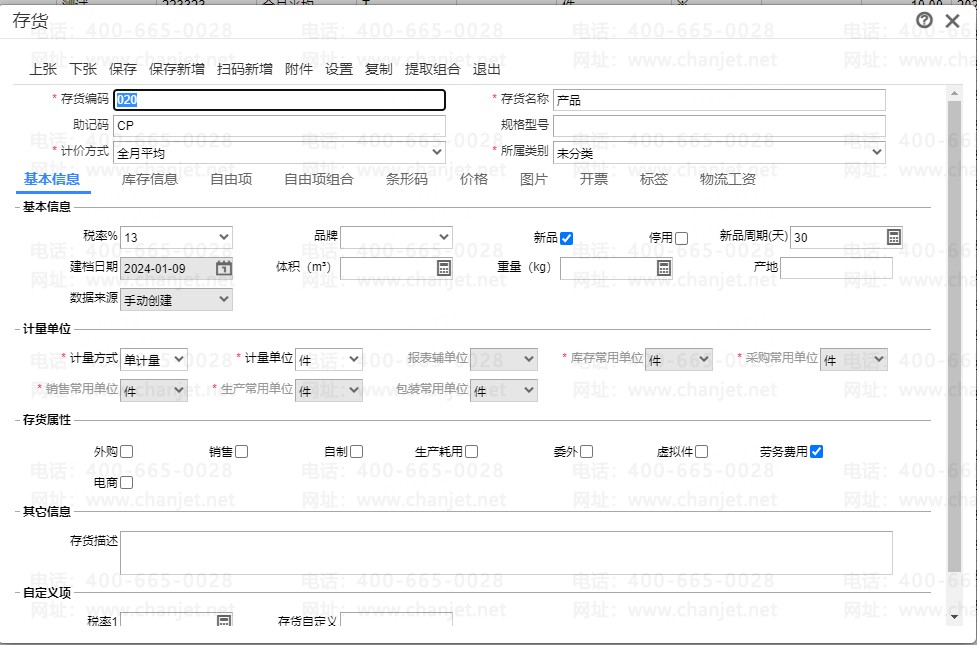Check the 生产耗用 attribute
Image resolution: width=977 pixels, height=645 pixels.
tap(472, 452)
